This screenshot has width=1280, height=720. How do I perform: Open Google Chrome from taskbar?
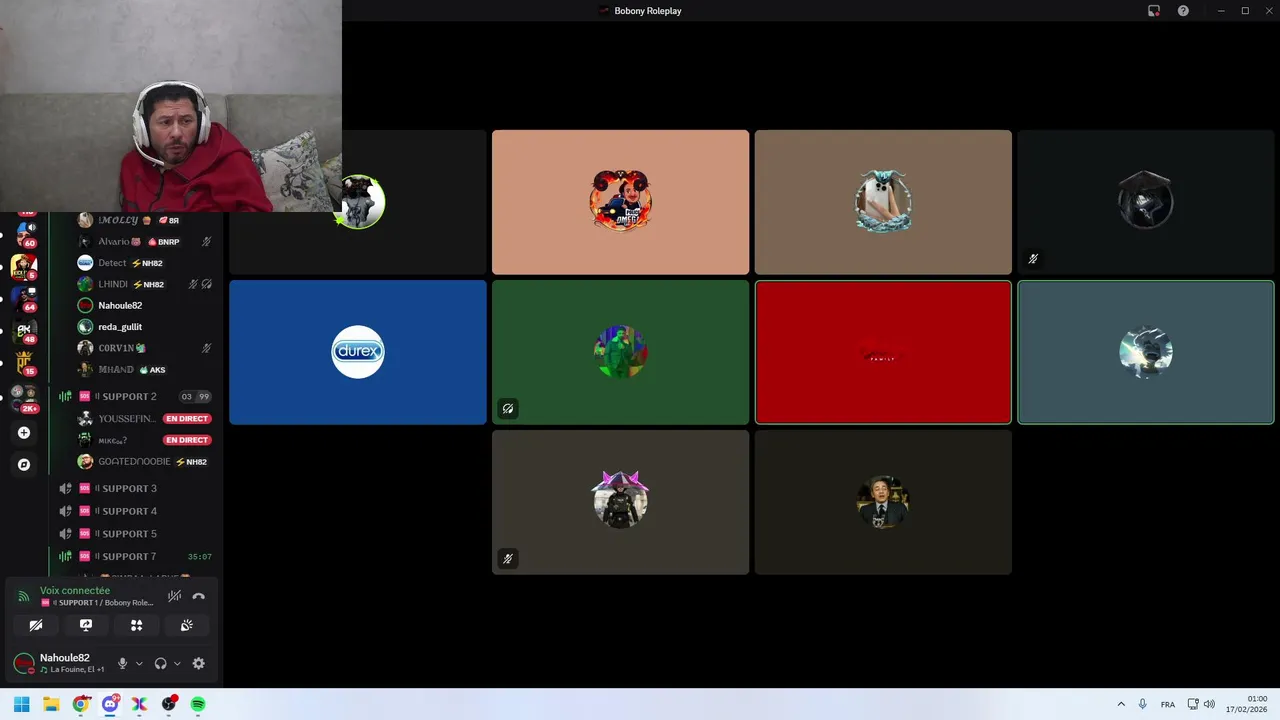tap(81, 704)
